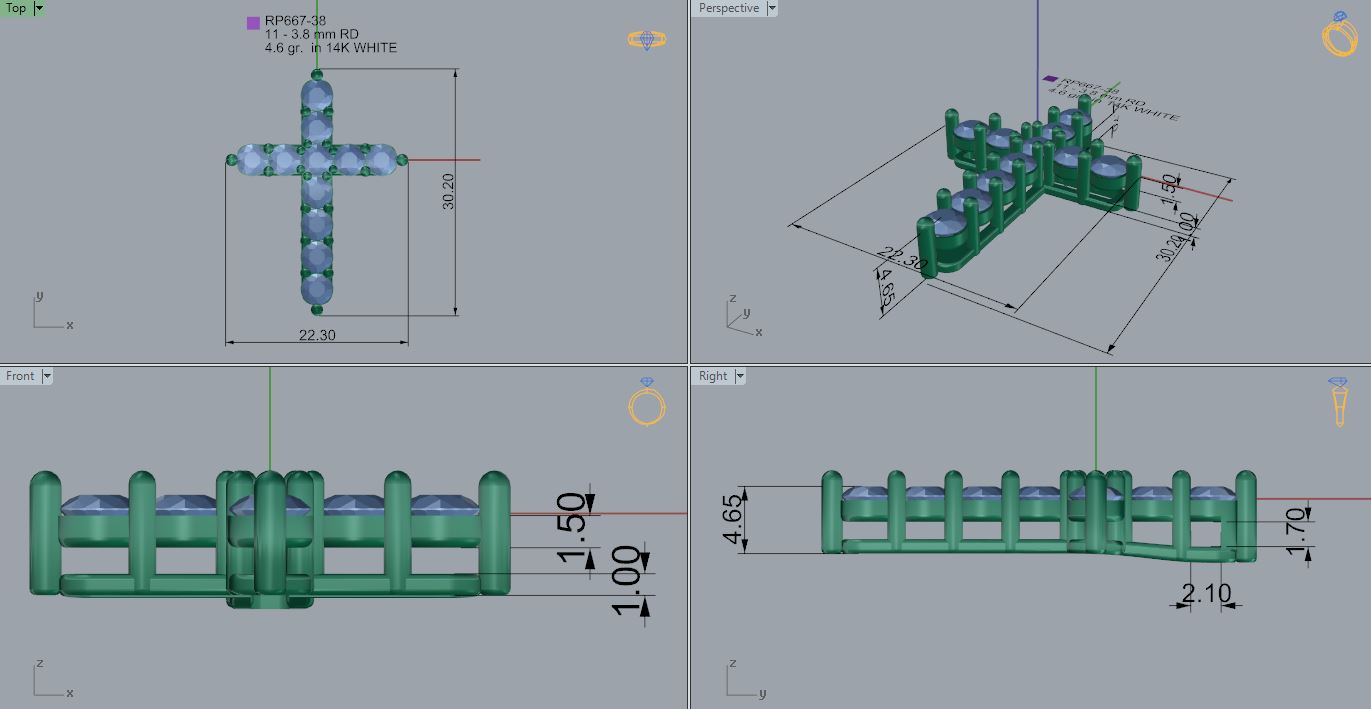The height and width of the screenshot is (709, 1371).
Task: Select the Front viewport title label
Action: 20,376
